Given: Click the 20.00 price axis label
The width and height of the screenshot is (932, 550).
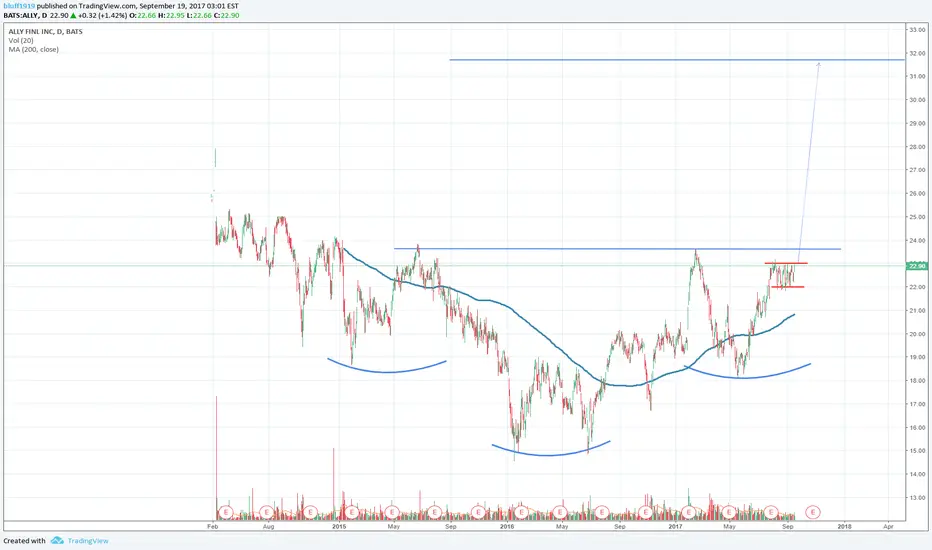Looking at the screenshot, I should click(917, 334).
